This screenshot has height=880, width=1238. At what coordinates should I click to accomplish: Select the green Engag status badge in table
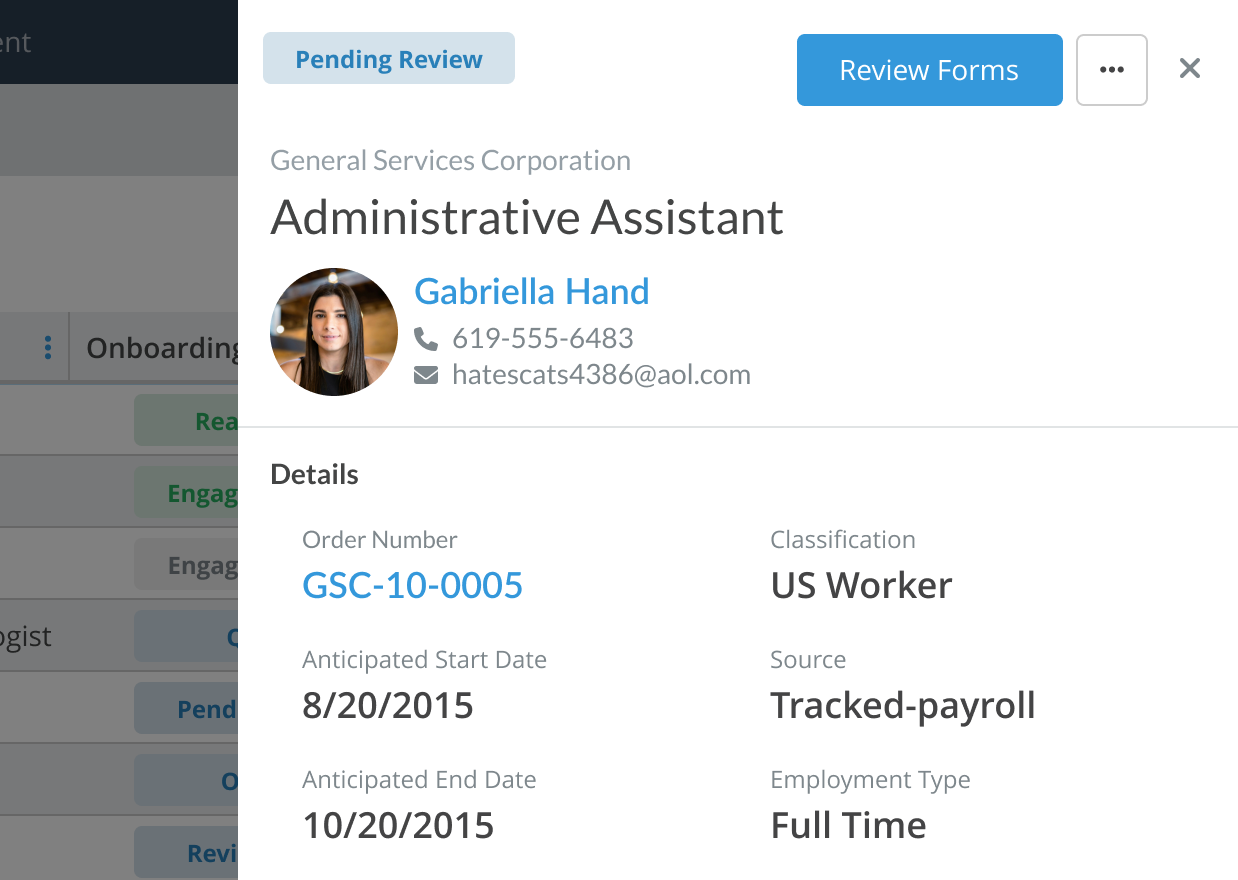coord(187,493)
